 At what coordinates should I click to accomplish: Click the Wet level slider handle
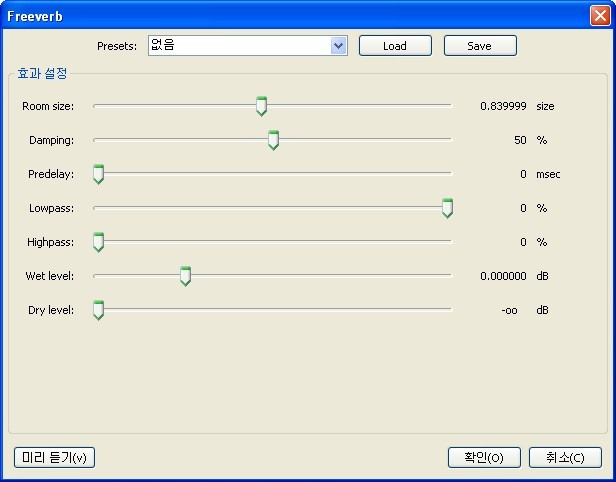click(x=185, y=276)
